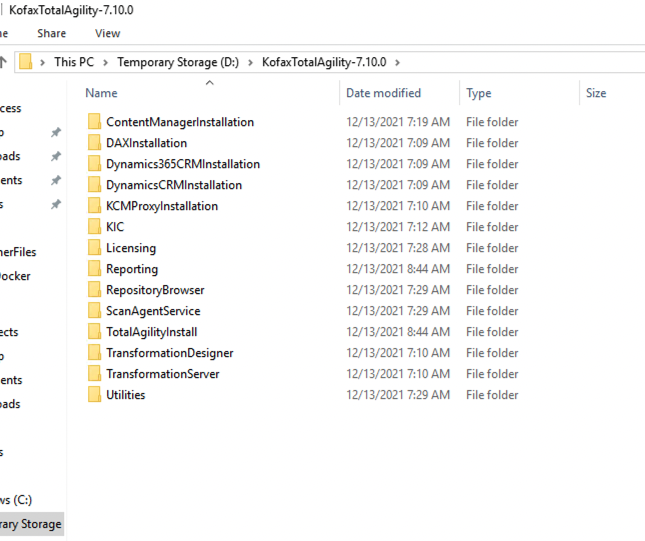Screen dimensions: 645x541
Task: Expand chevron after Temporary Storage (D:)
Action: [250, 63]
